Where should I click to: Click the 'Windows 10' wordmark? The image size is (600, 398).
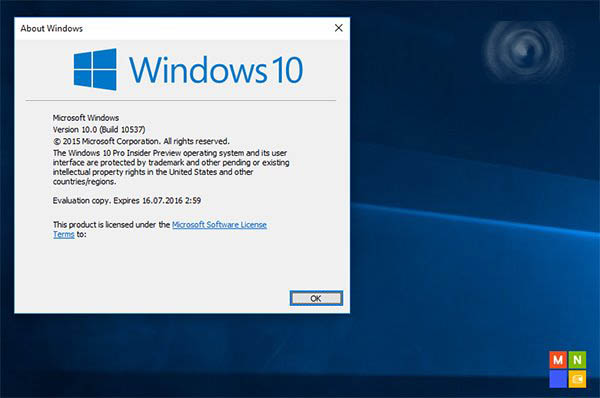(x=216, y=70)
